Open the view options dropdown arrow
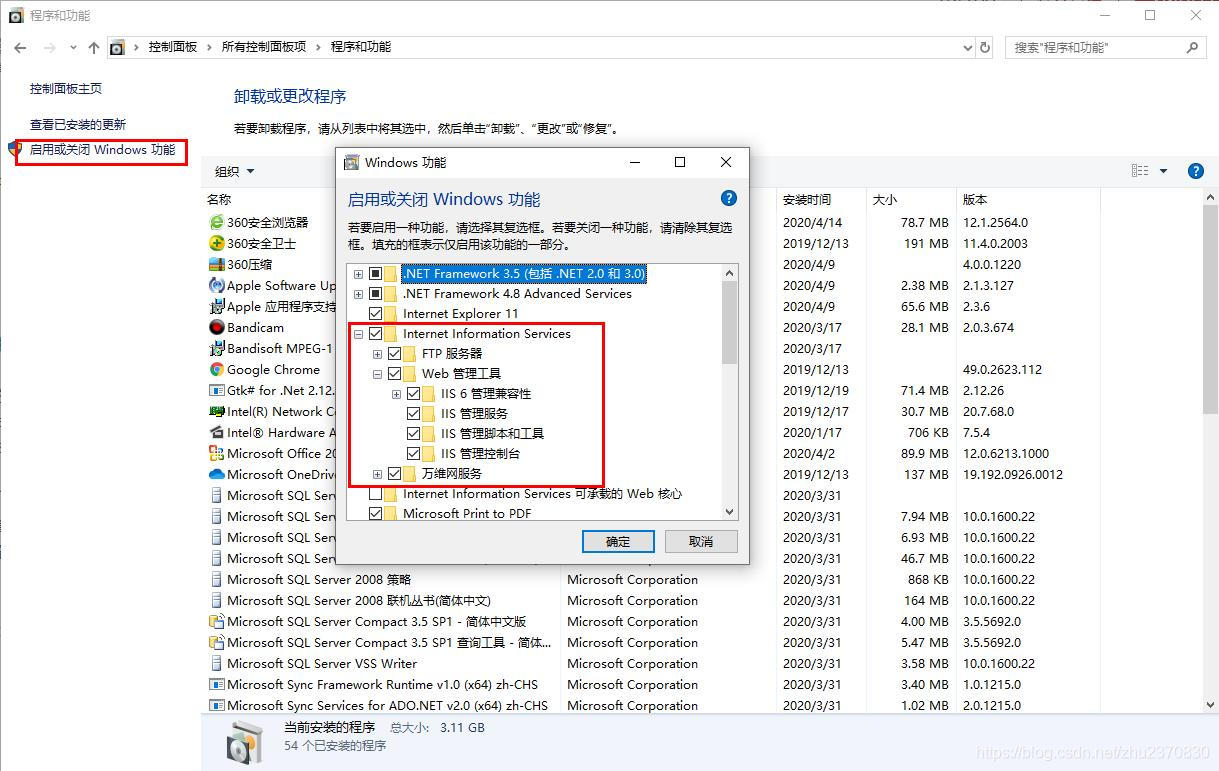Viewport: 1219px width, 771px height. pyautogui.click(x=1163, y=171)
